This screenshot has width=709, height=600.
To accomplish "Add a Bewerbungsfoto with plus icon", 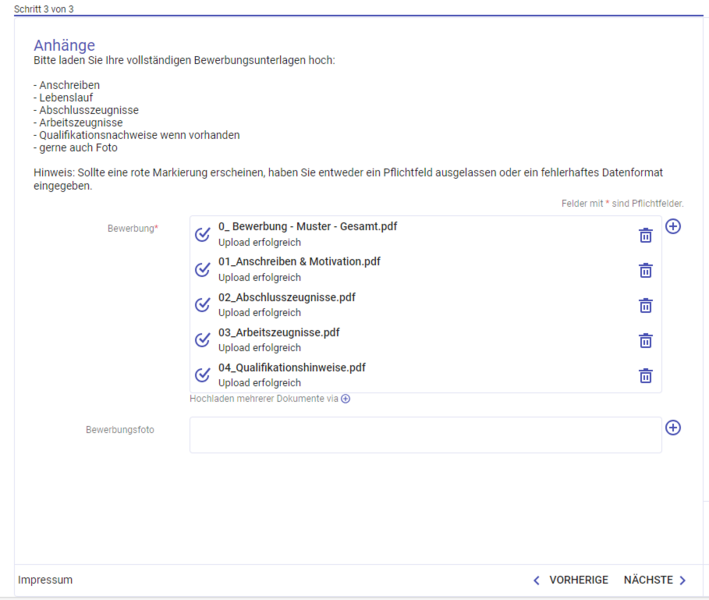I will 673,428.
